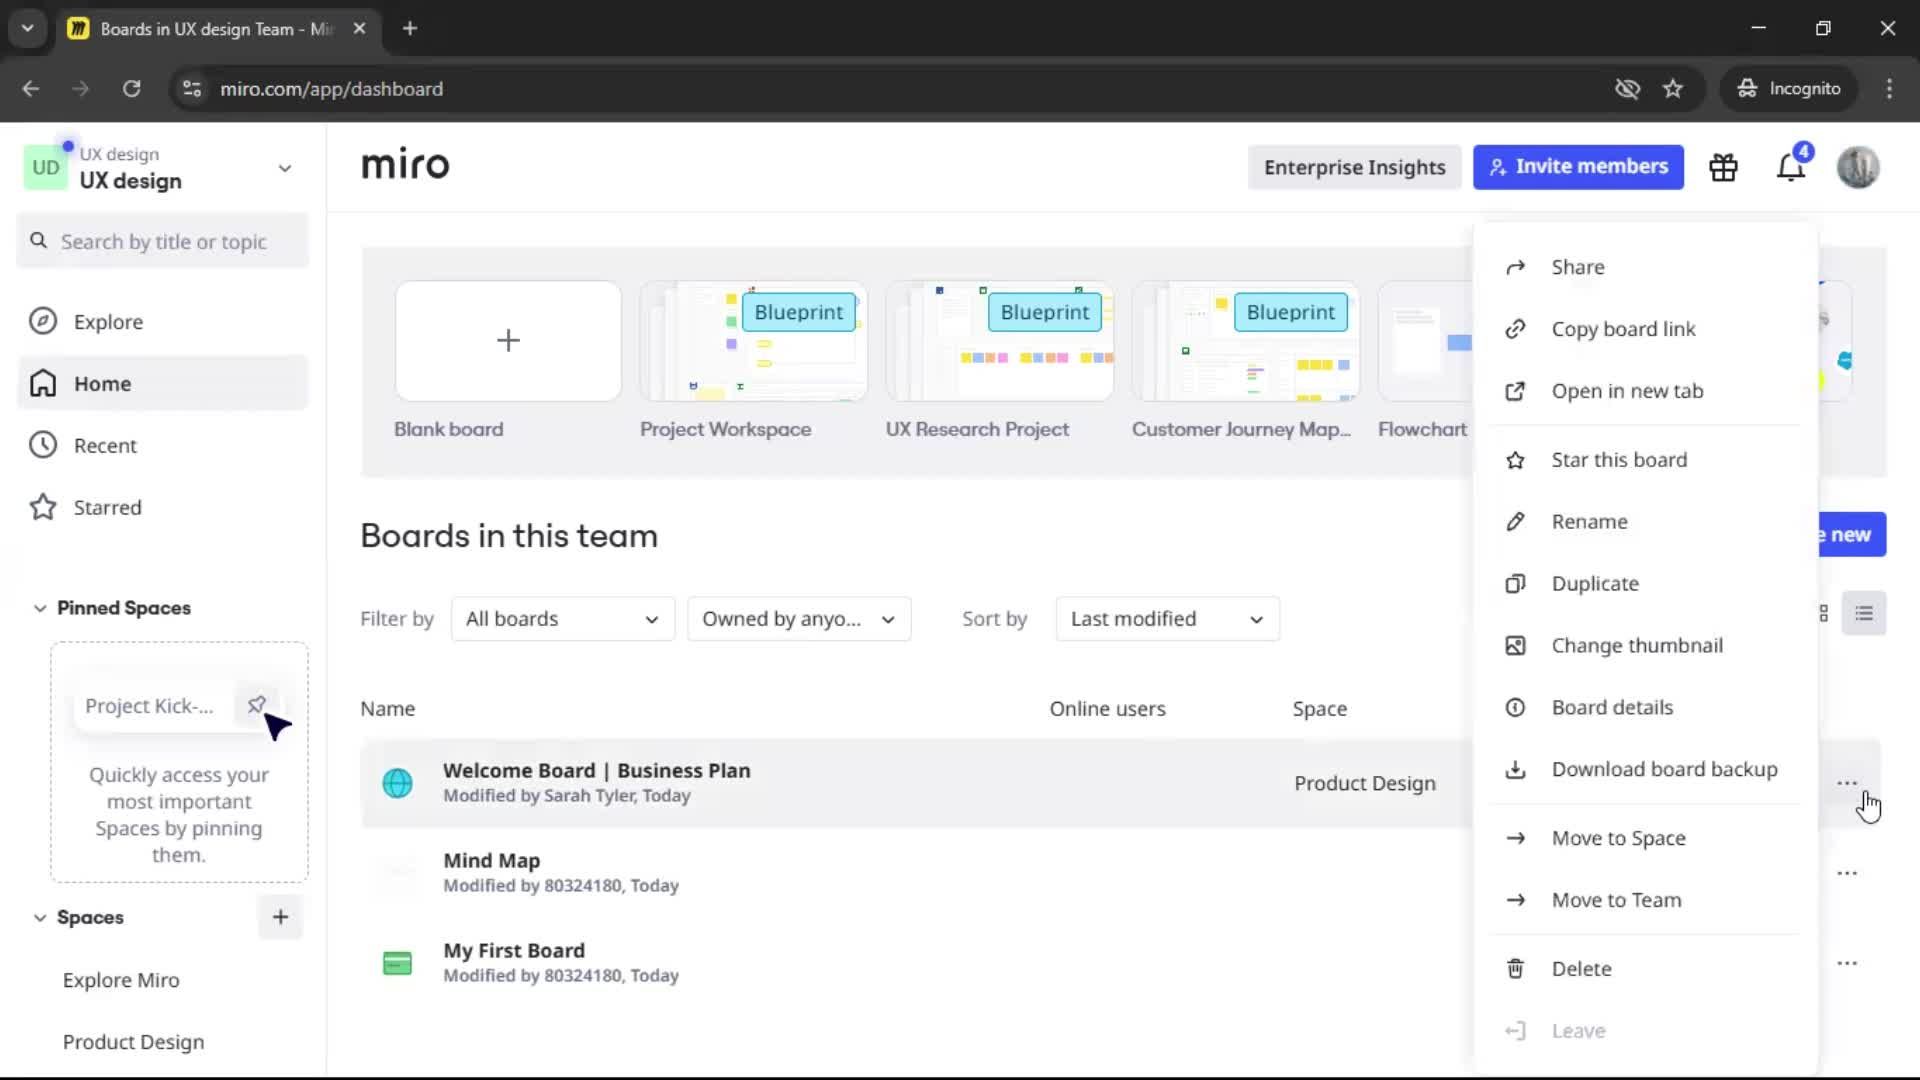The width and height of the screenshot is (1920, 1080).
Task: Go back to the previous page
Action: 31,89
